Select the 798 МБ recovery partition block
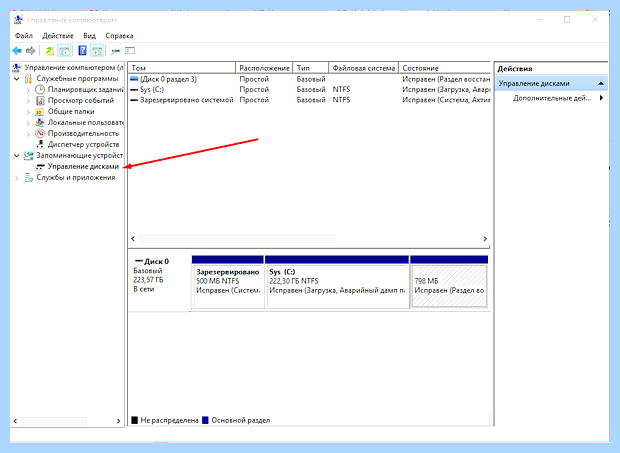 point(449,282)
